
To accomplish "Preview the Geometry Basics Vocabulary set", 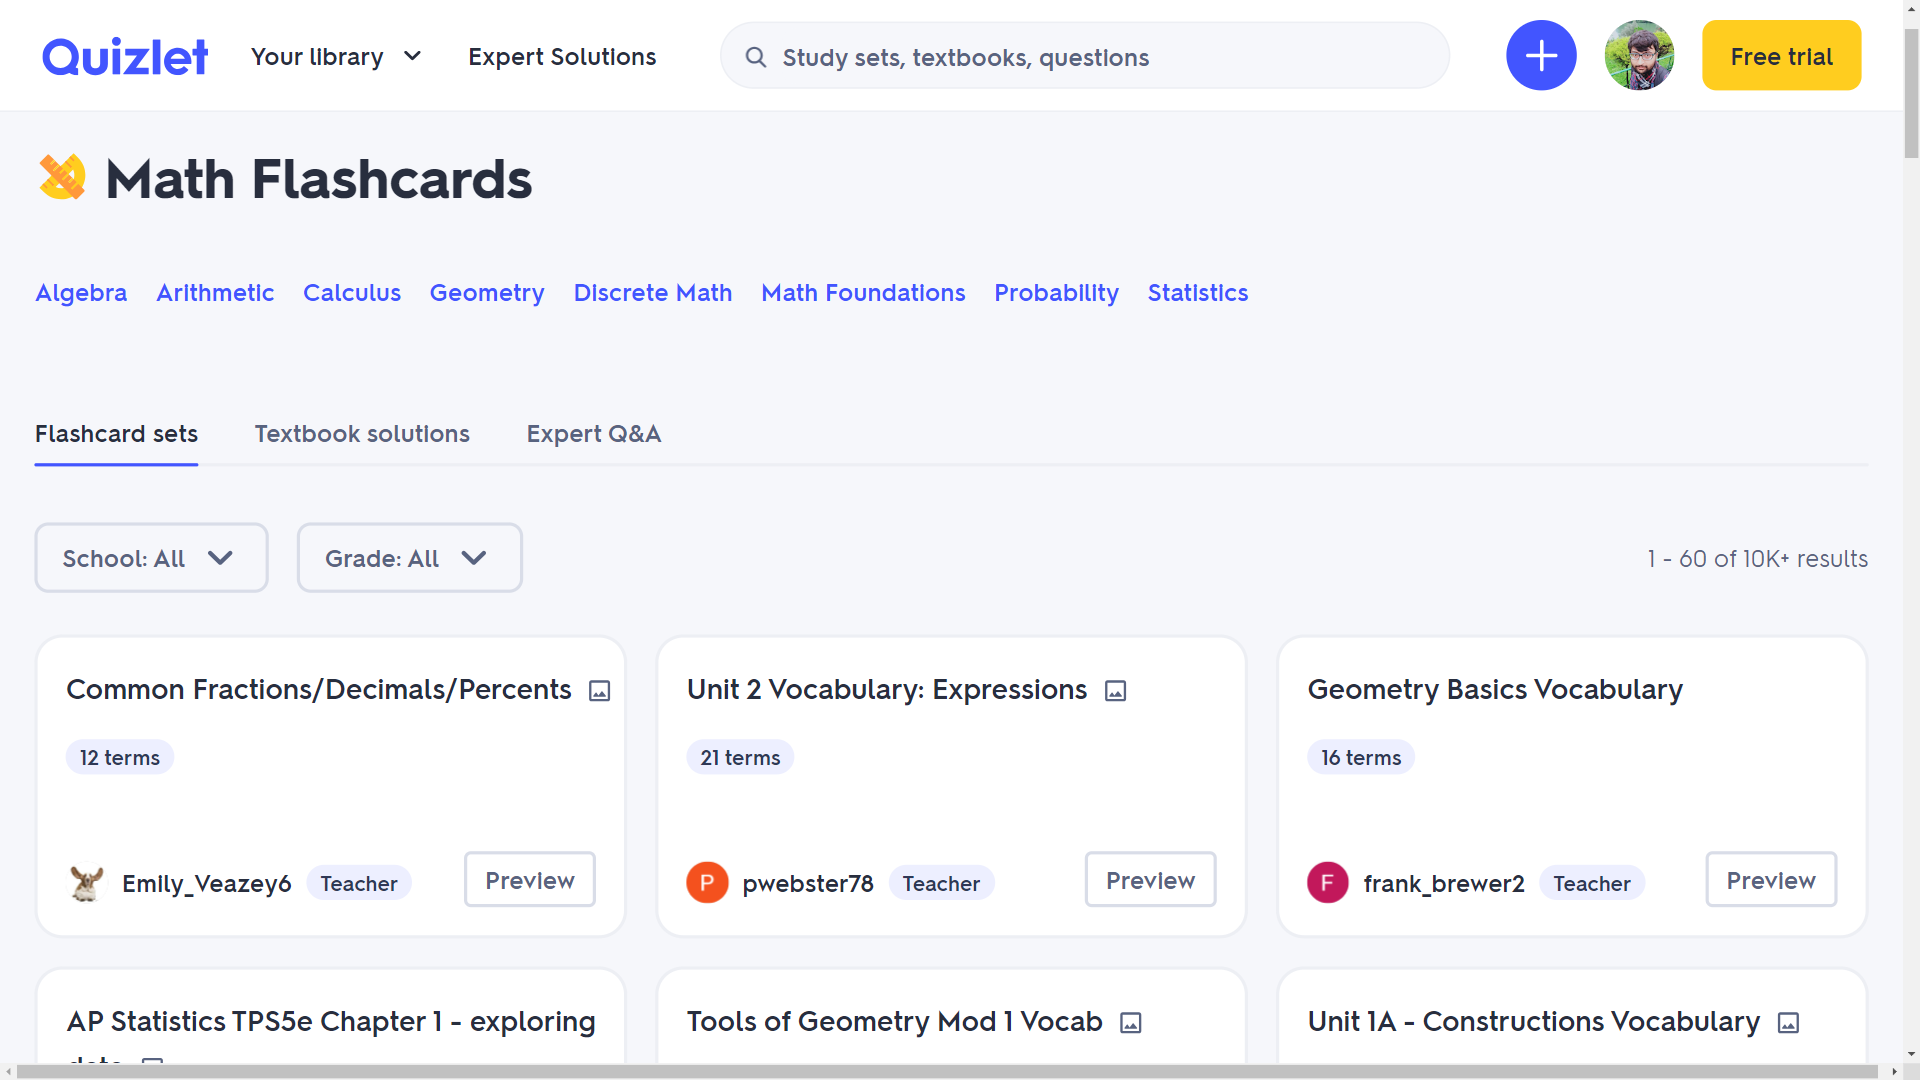I will (x=1770, y=880).
